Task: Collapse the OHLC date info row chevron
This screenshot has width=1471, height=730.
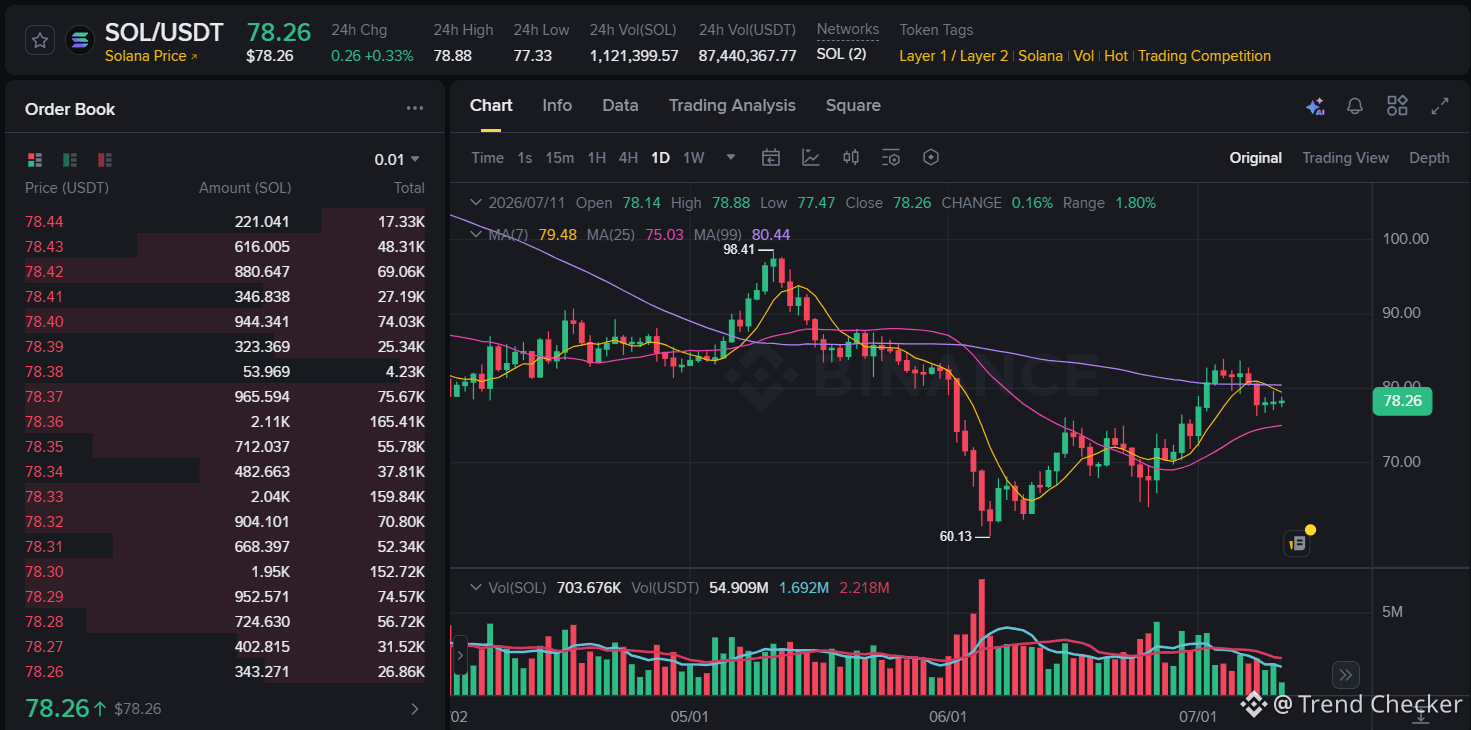Action: pos(475,203)
